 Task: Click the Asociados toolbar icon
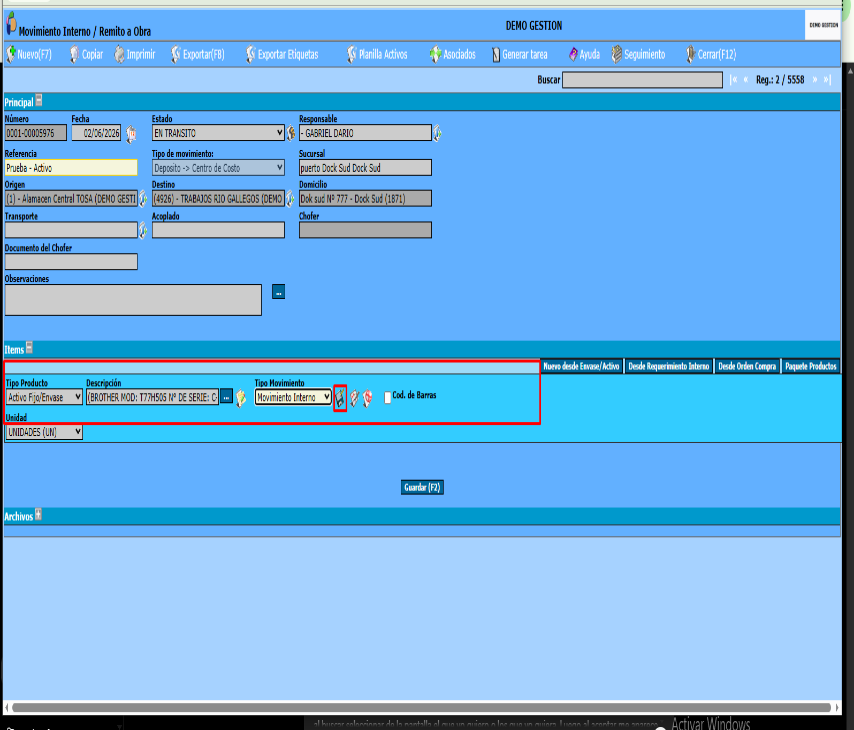tap(435, 54)
